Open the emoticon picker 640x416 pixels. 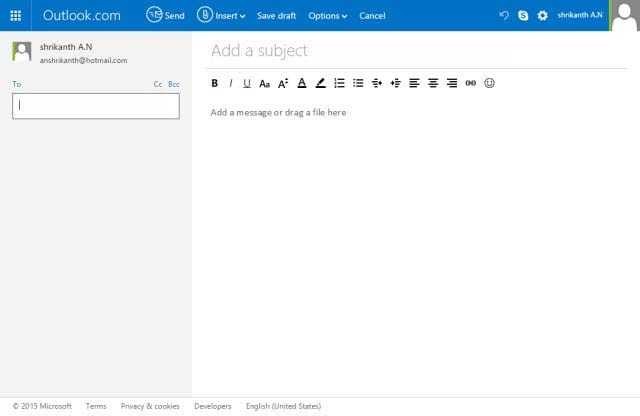coord(489,83)
